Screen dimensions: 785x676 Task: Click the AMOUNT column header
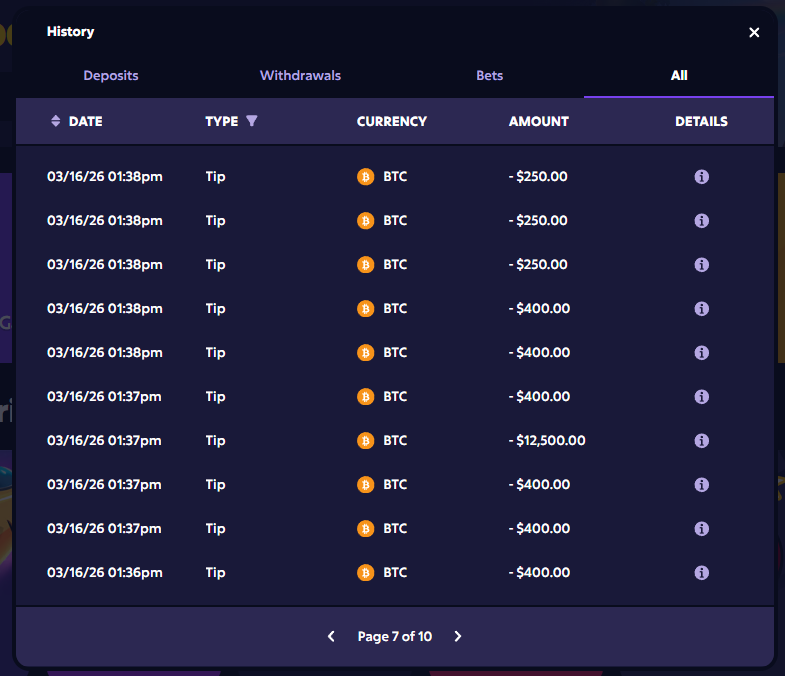coord(539,121)
